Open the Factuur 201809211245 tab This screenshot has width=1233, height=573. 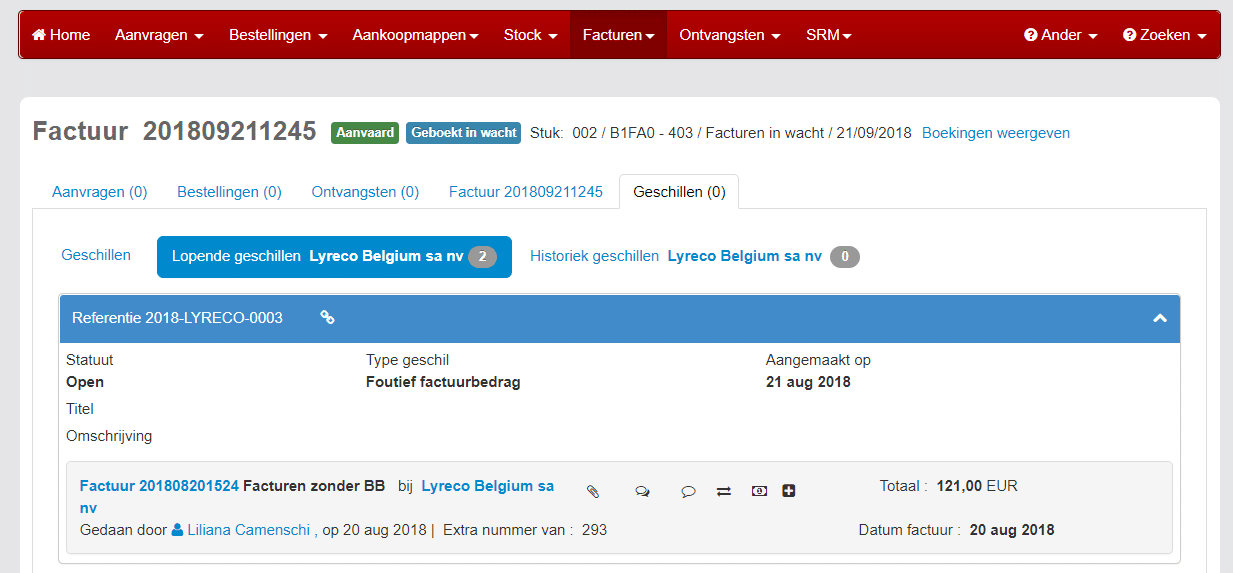coord(526,192)
